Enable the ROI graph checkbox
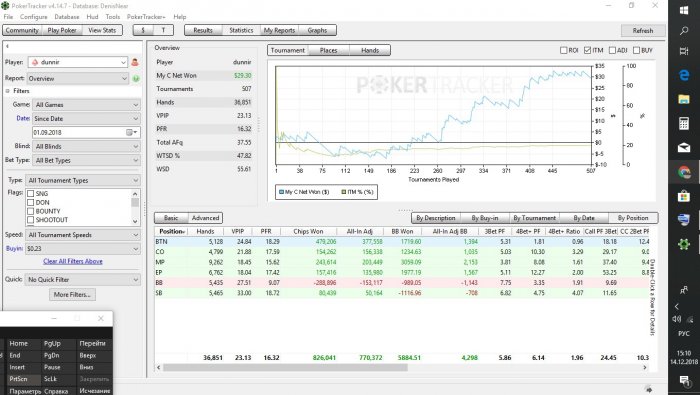The width and height of the screenshot is (700, 395). click(563, 50)
